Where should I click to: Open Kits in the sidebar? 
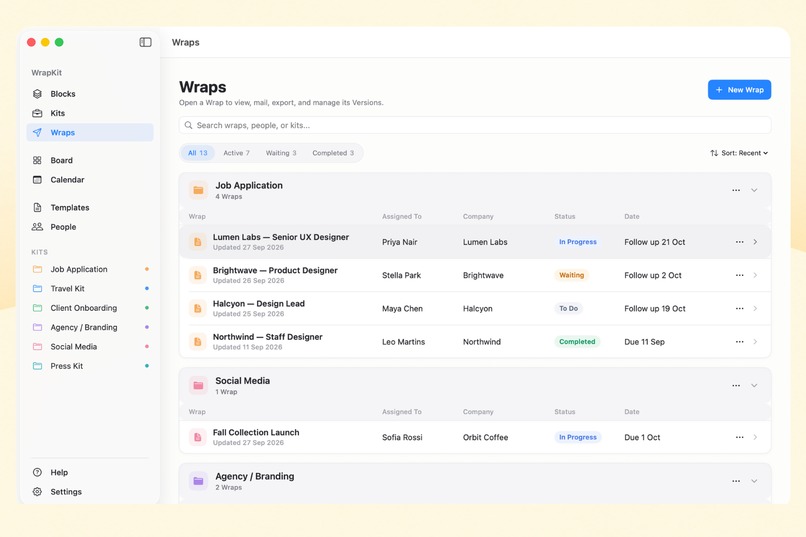(90, 113)
